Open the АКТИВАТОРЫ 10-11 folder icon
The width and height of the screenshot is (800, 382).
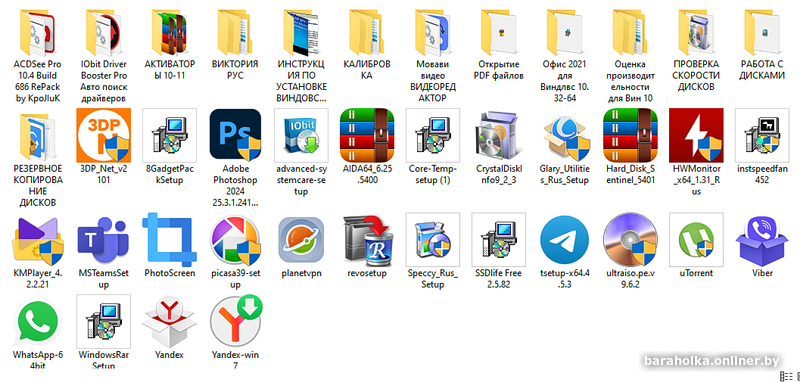pyautogui.click(x=169, y=32)
